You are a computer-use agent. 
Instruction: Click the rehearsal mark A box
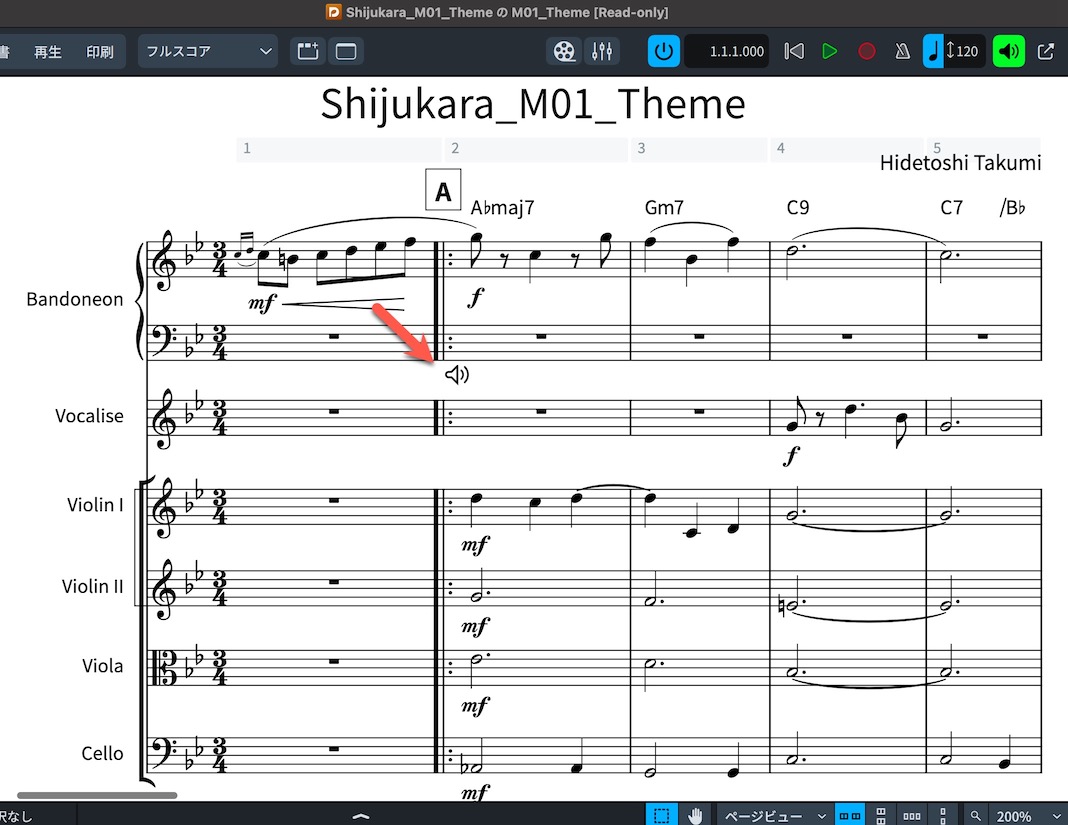(x=443, y=190)
